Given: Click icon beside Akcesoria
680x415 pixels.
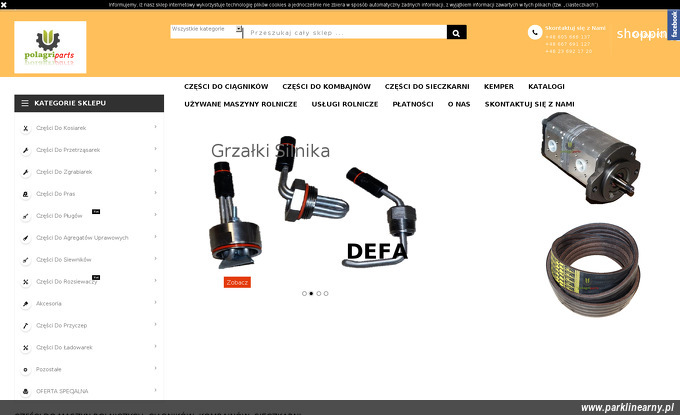Looking at the screenshot, I should coord(26,304).
